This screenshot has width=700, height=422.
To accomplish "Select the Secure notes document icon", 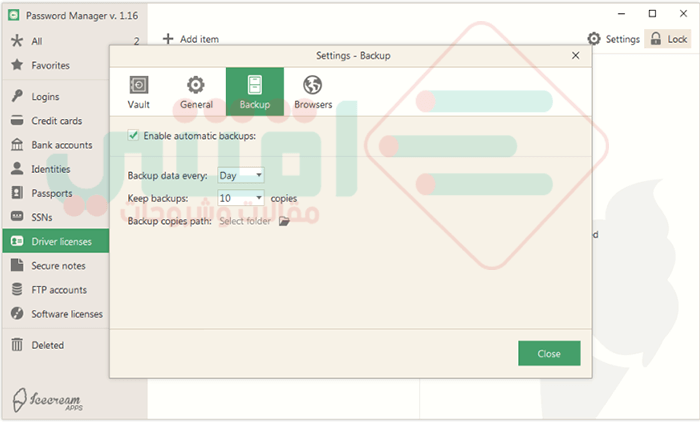I will coord(17,265).
